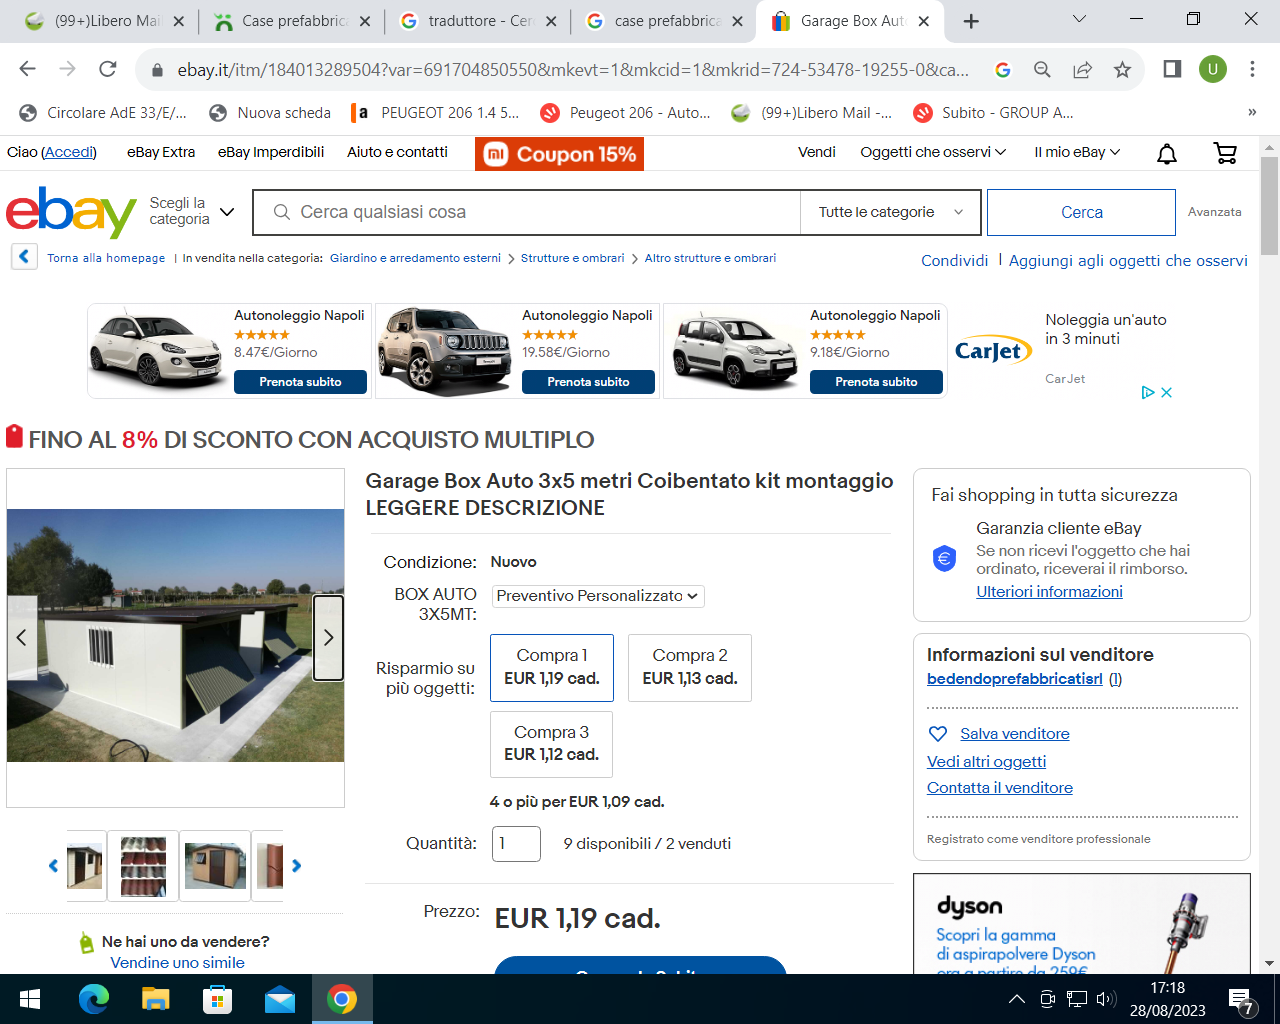
Task: Open the eBay shopping cart icon
Action: [1225, 153]
